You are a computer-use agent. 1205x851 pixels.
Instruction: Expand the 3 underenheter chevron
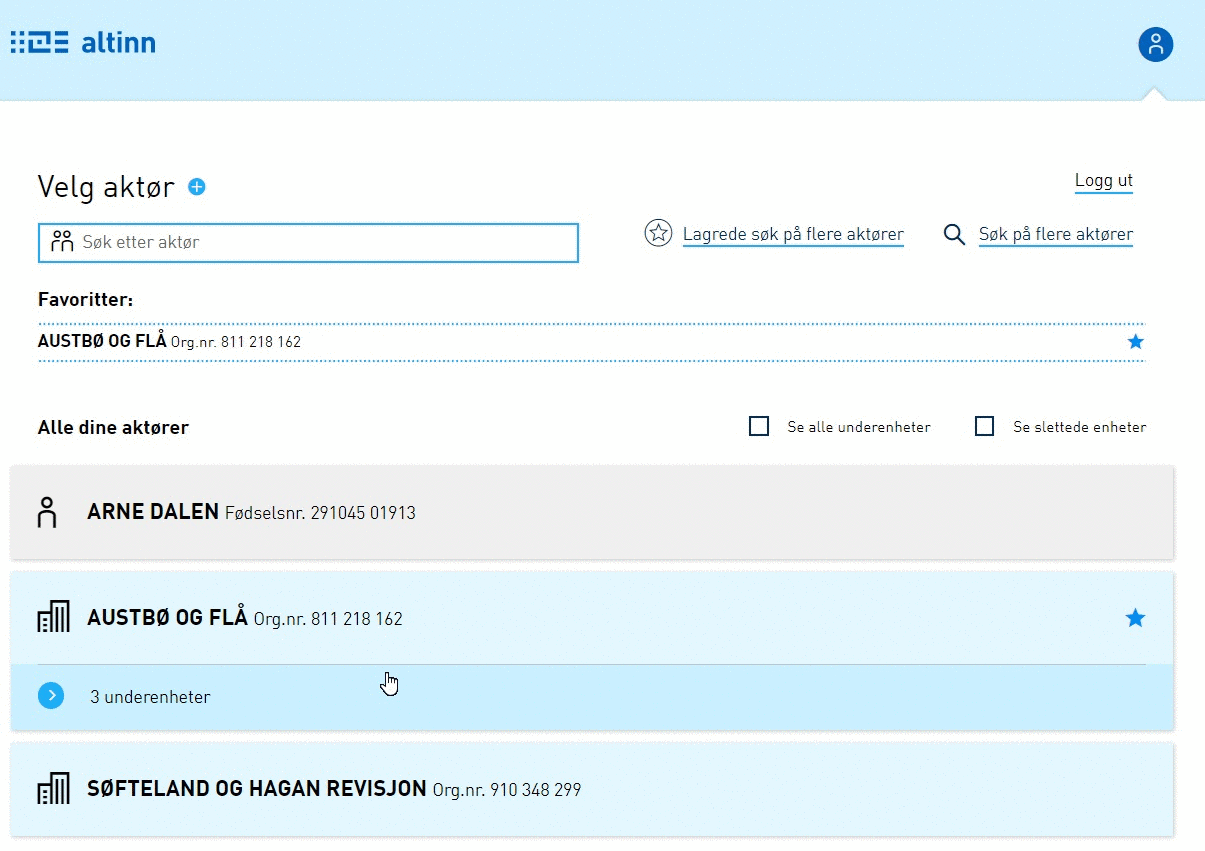[51, 696]
